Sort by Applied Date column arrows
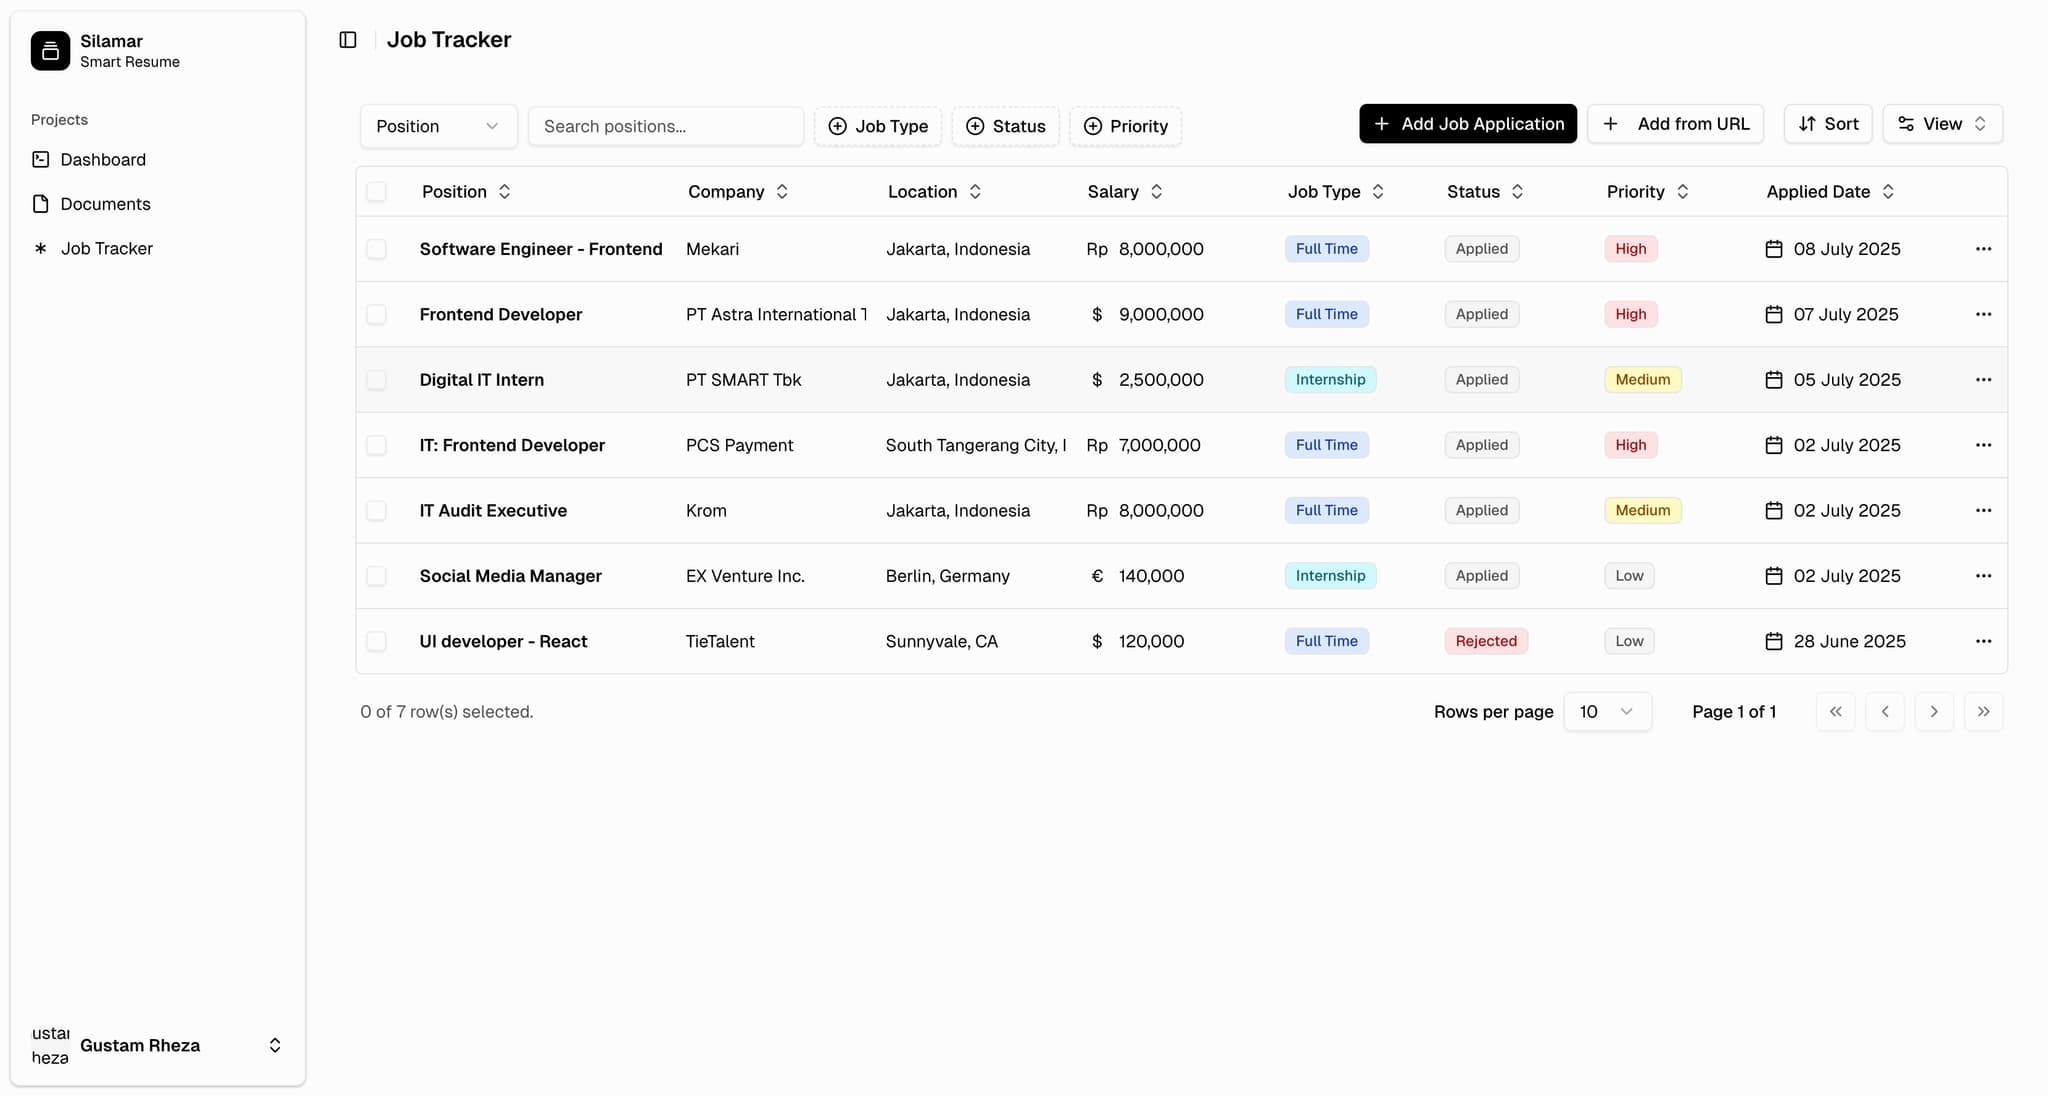Viewport: 2048px width, 1096px height. tap(1888, 192)
